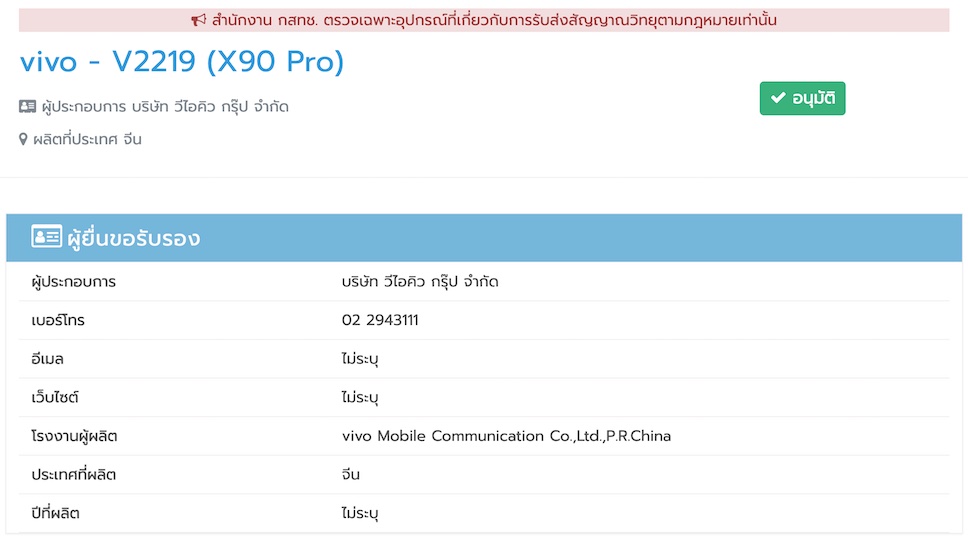The image size is (968, 540).
Task: Click the checkmark icon on the green badge
Action: [x=778, y=99]
